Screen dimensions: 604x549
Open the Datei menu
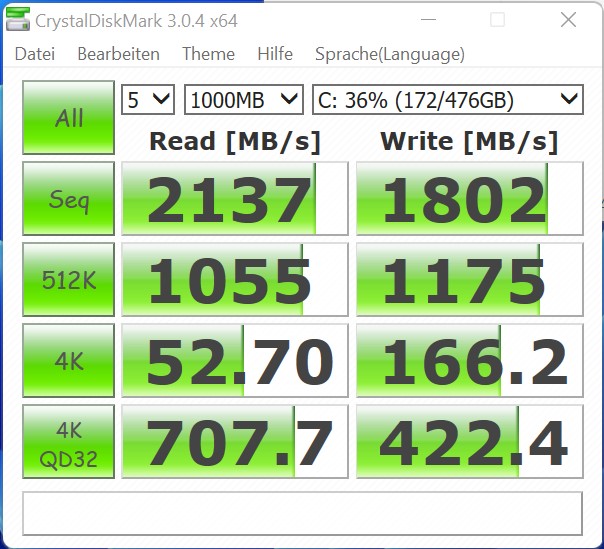pos(35,54)
